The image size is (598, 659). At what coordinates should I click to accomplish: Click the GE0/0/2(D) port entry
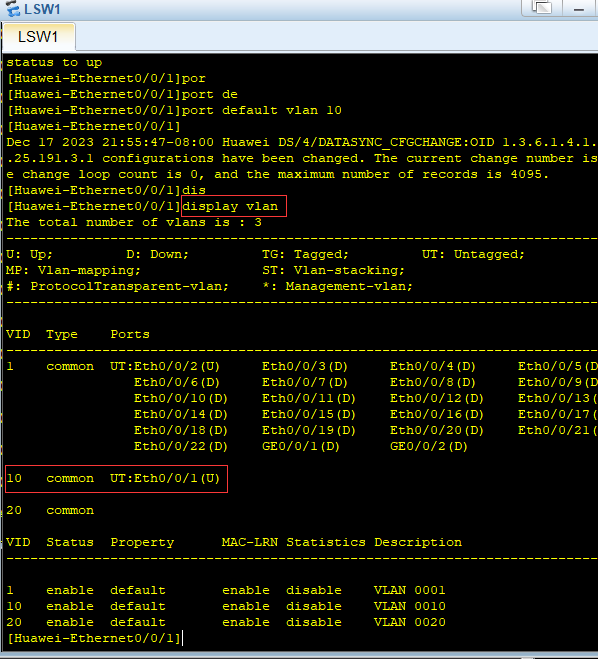(x=429, y=446)
